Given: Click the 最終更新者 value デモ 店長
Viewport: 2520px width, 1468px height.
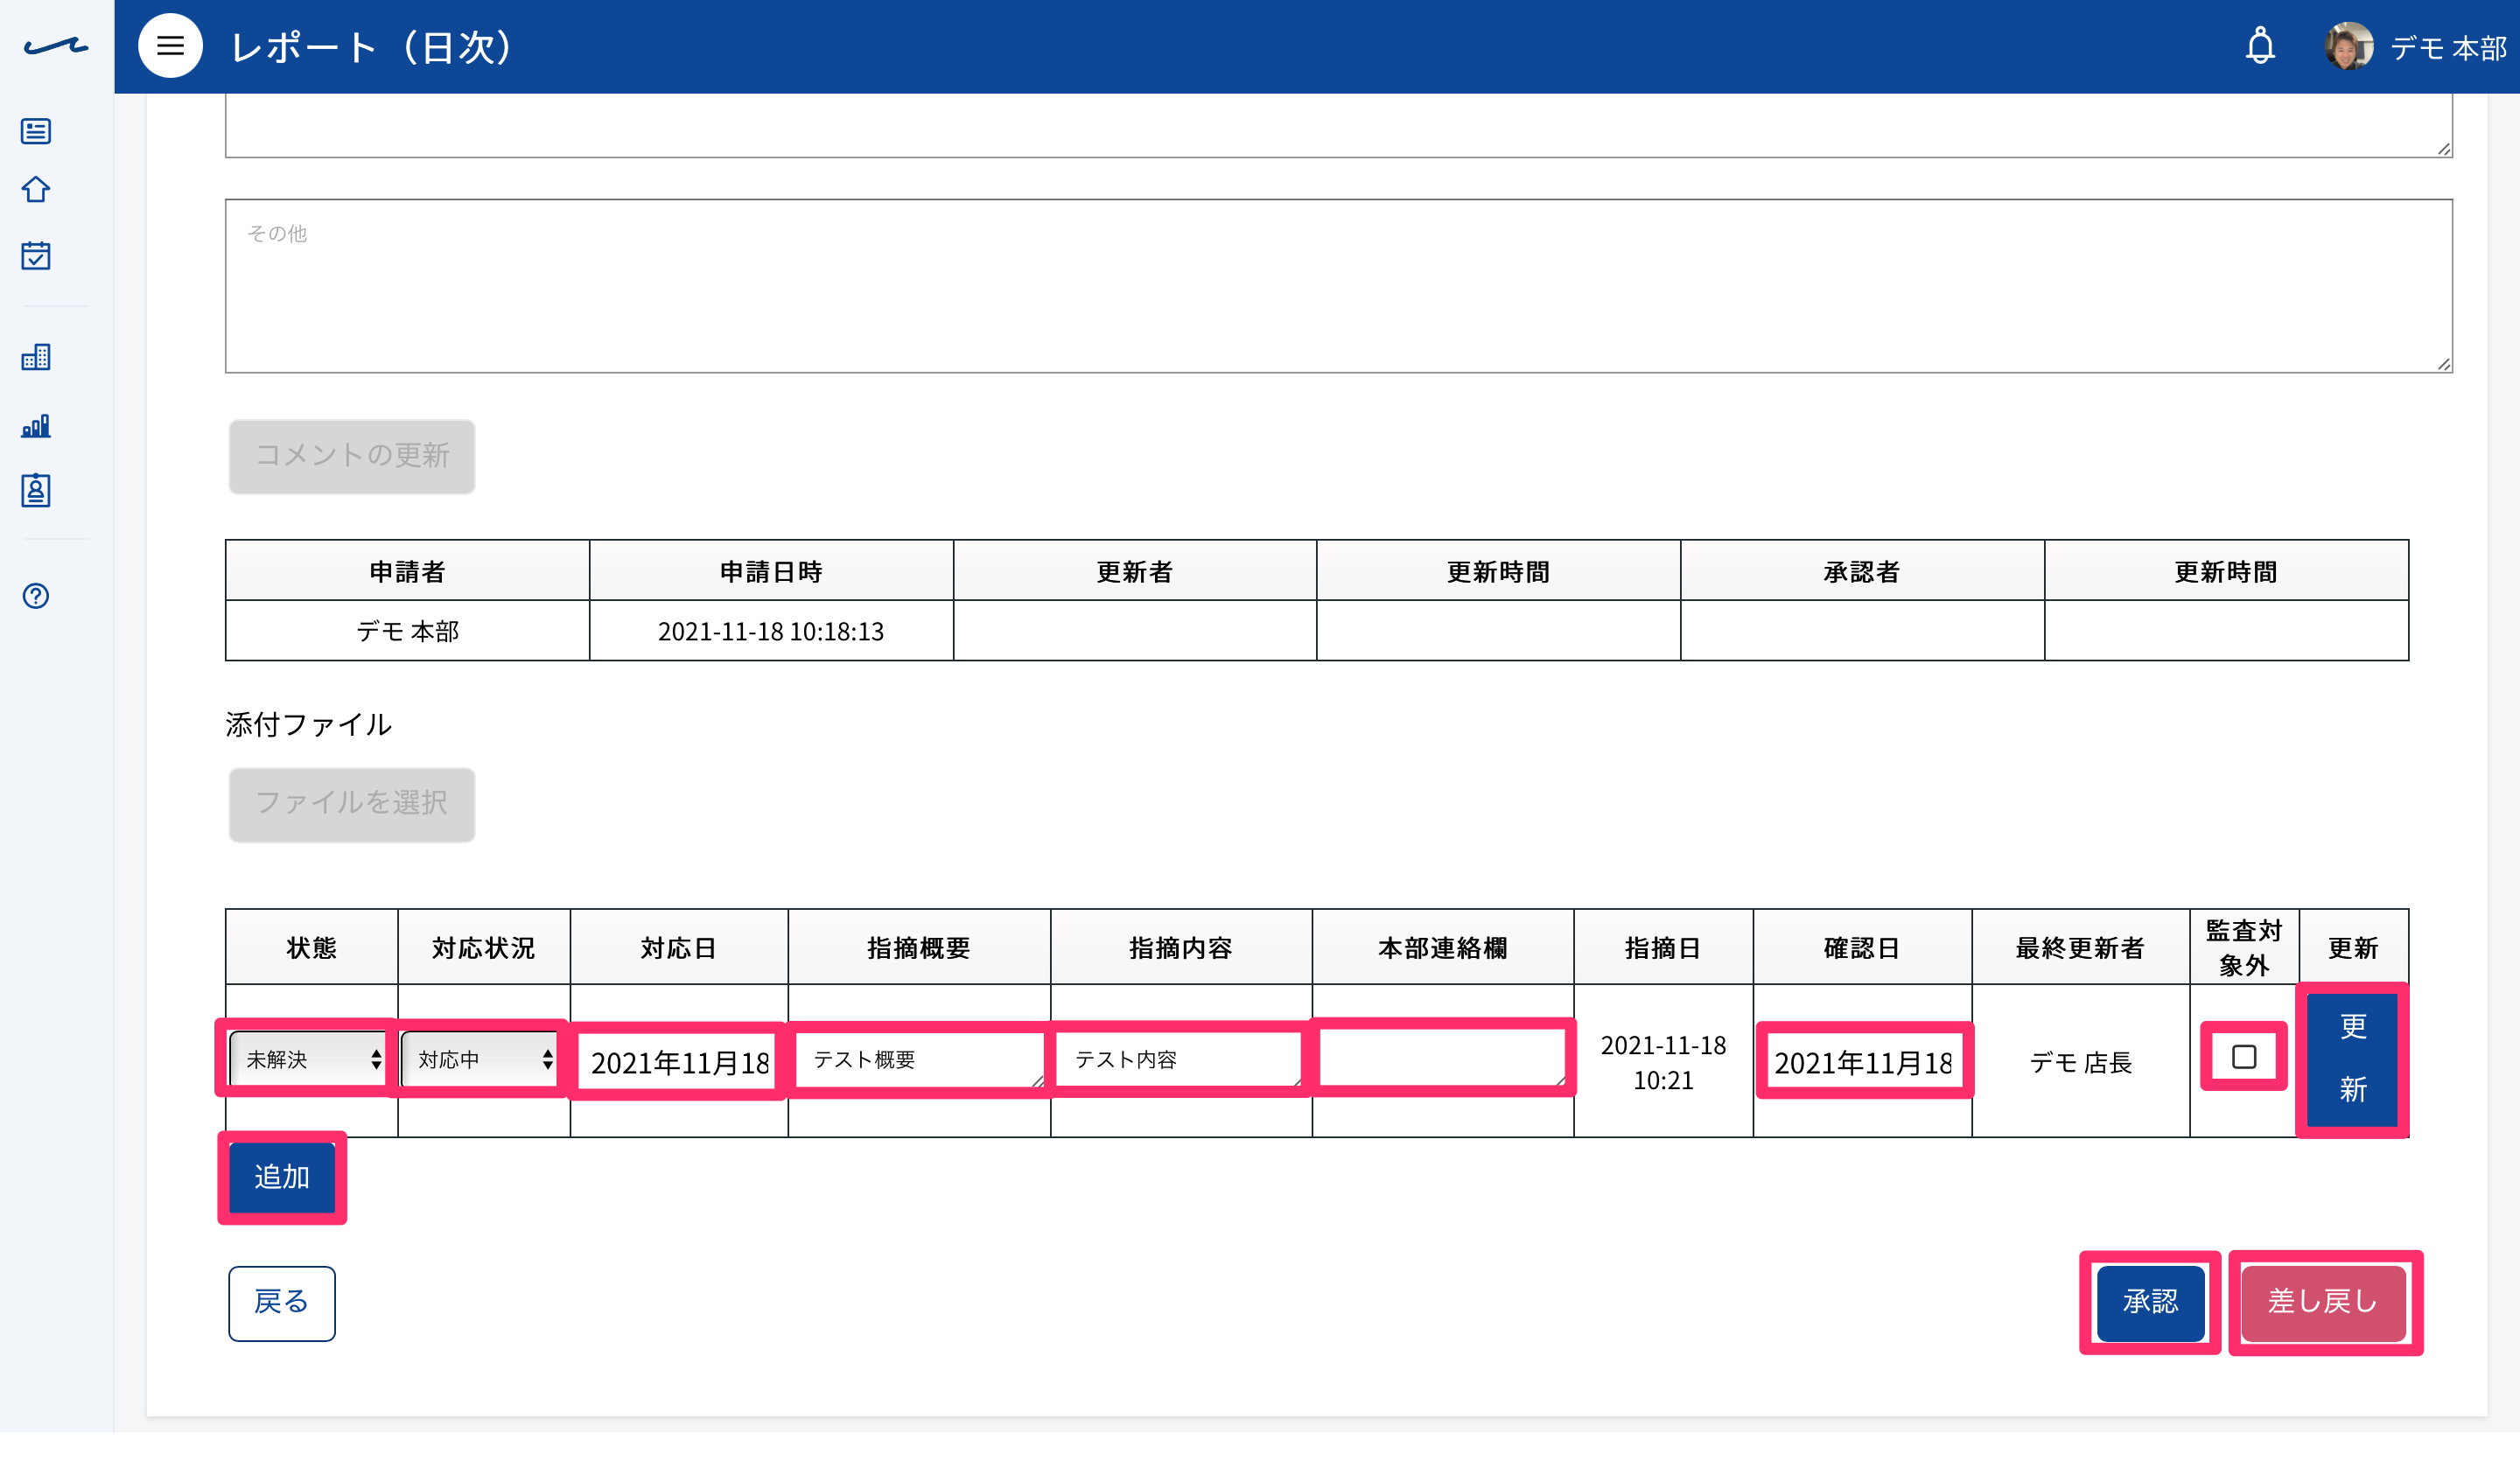Looking at the screenshot, I should coord(2080,1062).
